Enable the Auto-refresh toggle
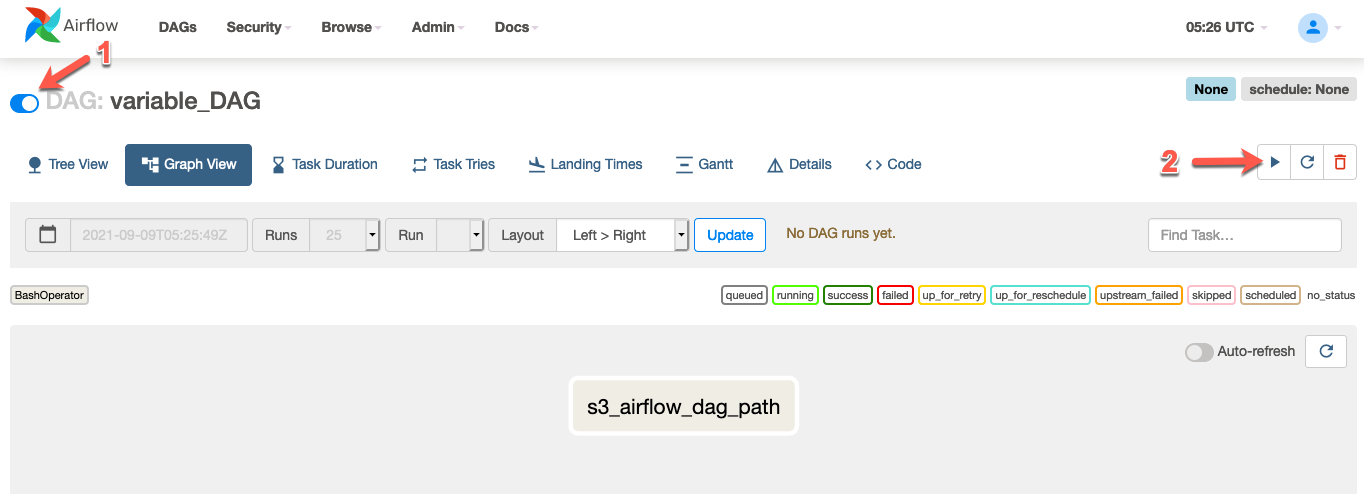The image size is (1364, 494). (x=1198, y=352)
